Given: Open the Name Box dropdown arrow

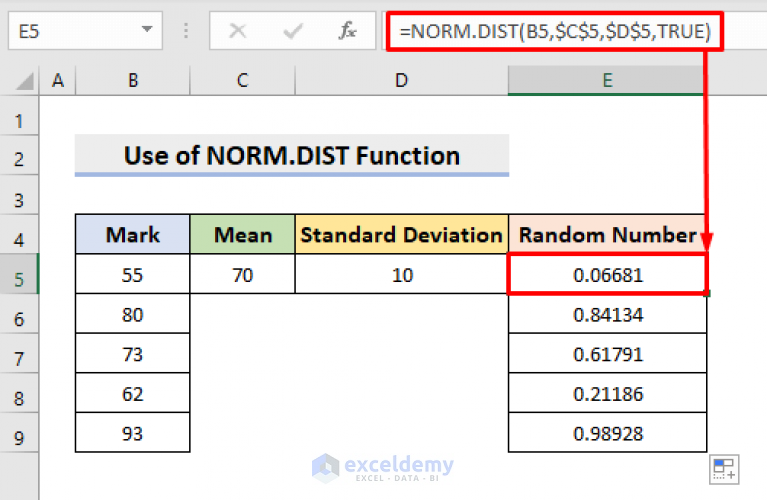Looking at the screenshot, I should pos(147,29).
